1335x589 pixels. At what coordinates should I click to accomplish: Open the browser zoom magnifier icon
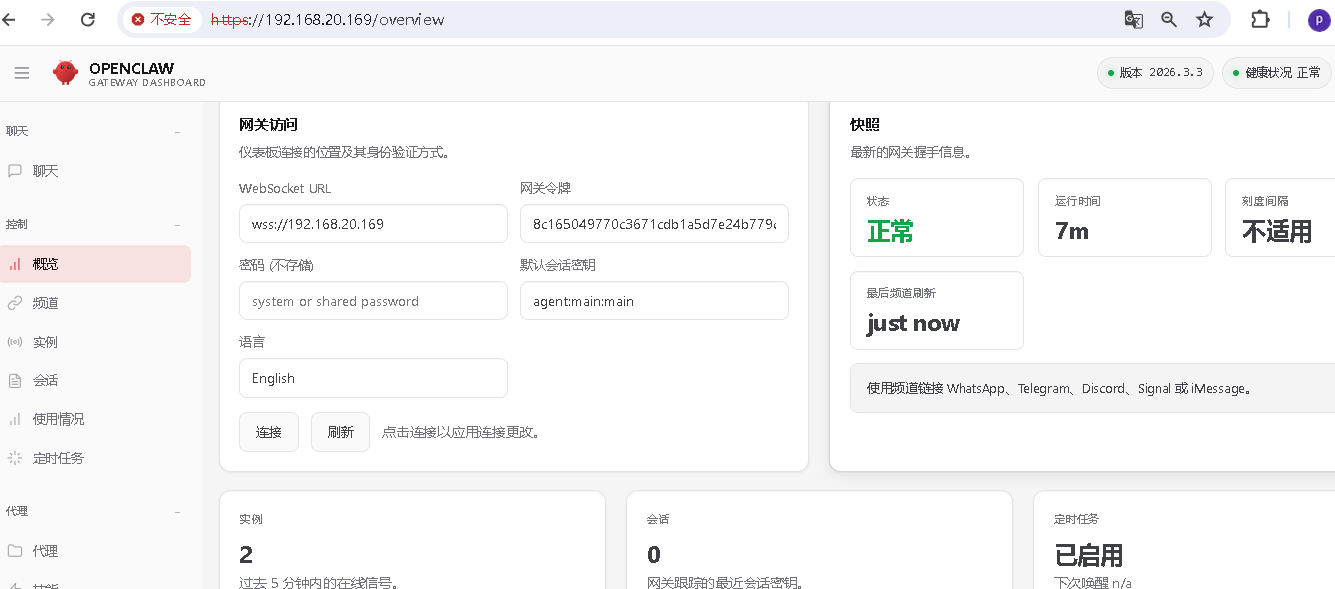1169,19
